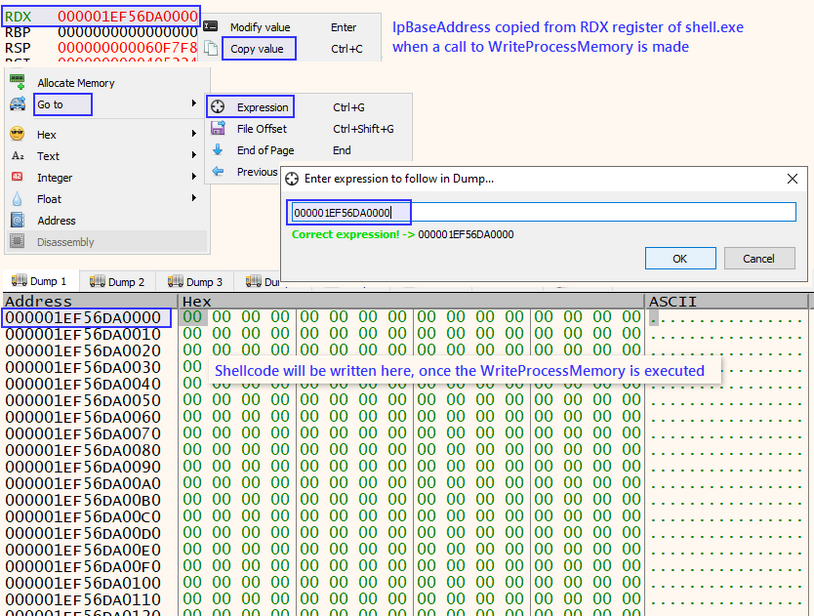Click the End of Page down-arrow icon
The width and height of the screenshot is (814, 616).
[218, 150]
